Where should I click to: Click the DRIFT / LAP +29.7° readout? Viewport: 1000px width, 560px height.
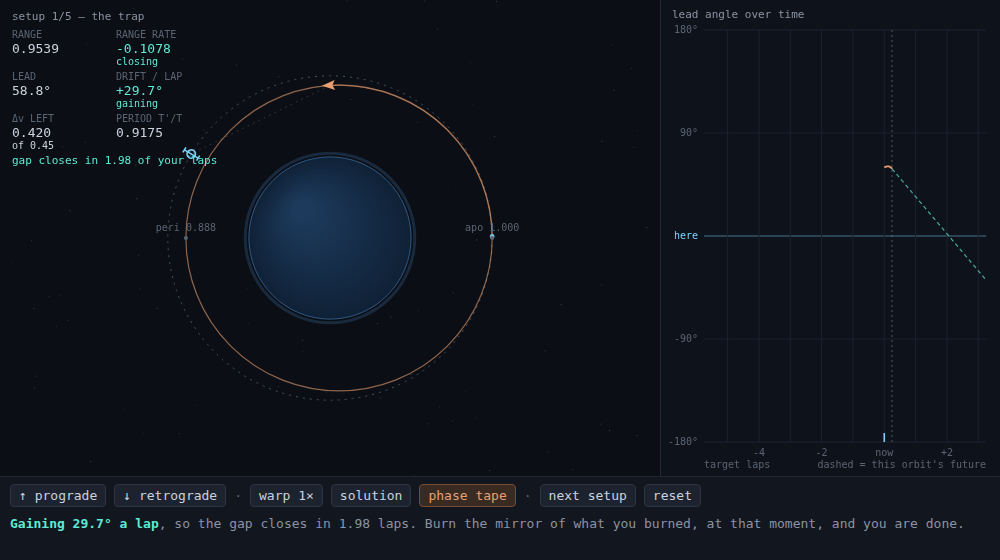coord(139,91)
